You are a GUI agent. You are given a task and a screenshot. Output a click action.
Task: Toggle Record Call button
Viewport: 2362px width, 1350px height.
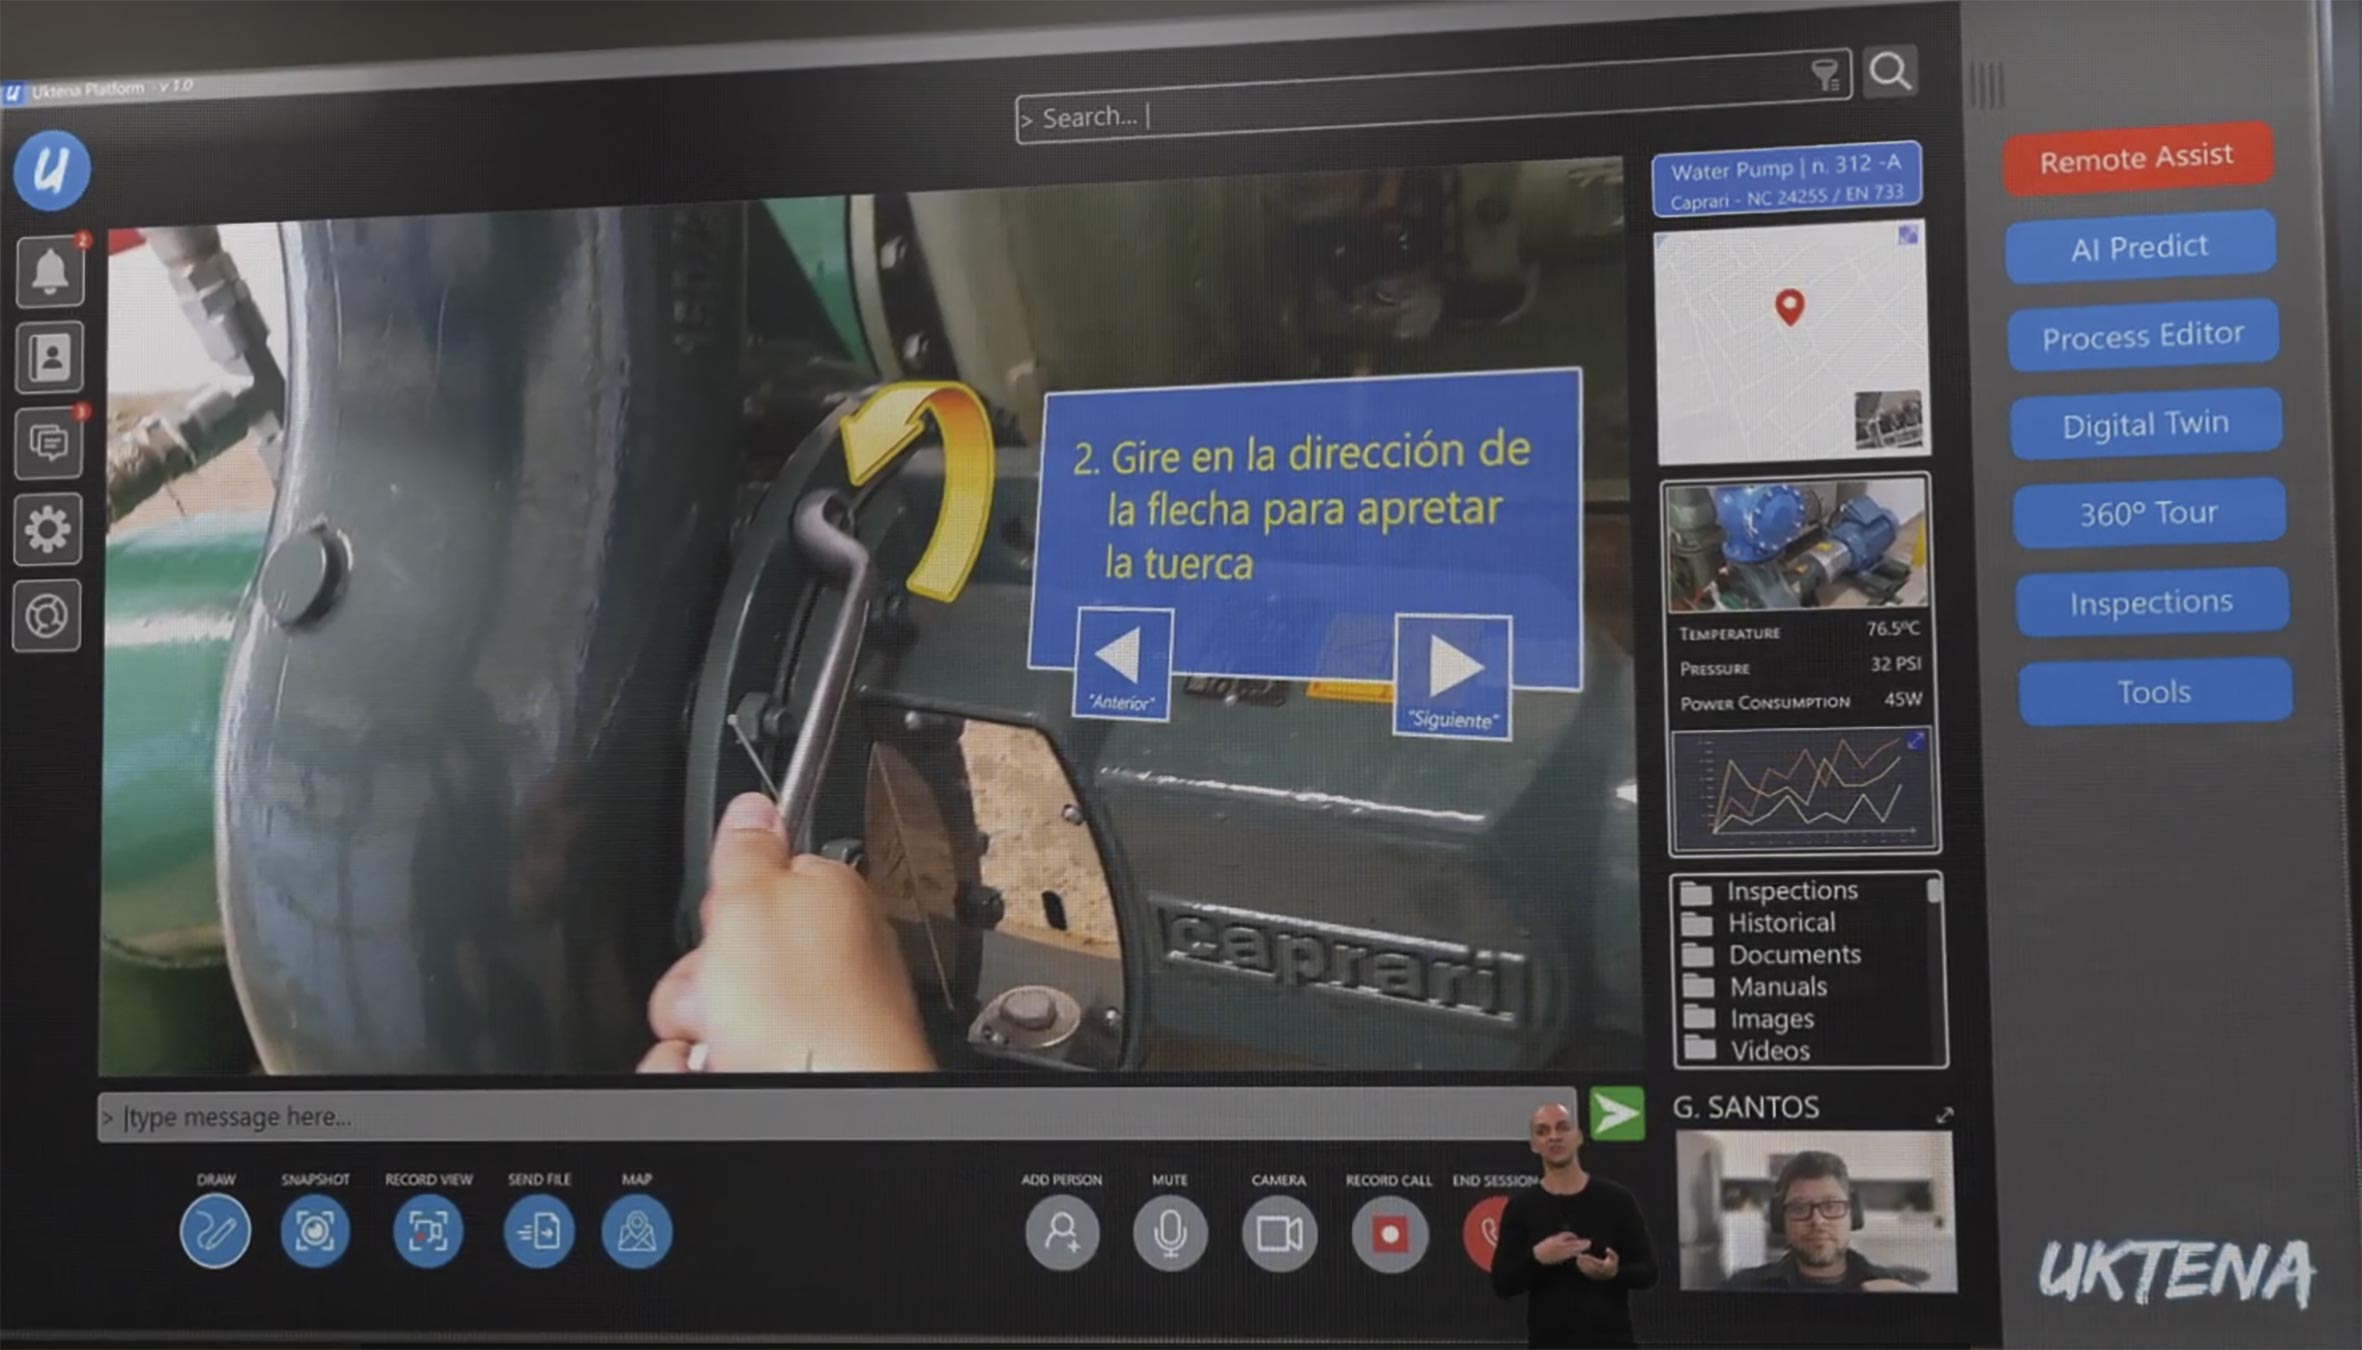1389,1235
